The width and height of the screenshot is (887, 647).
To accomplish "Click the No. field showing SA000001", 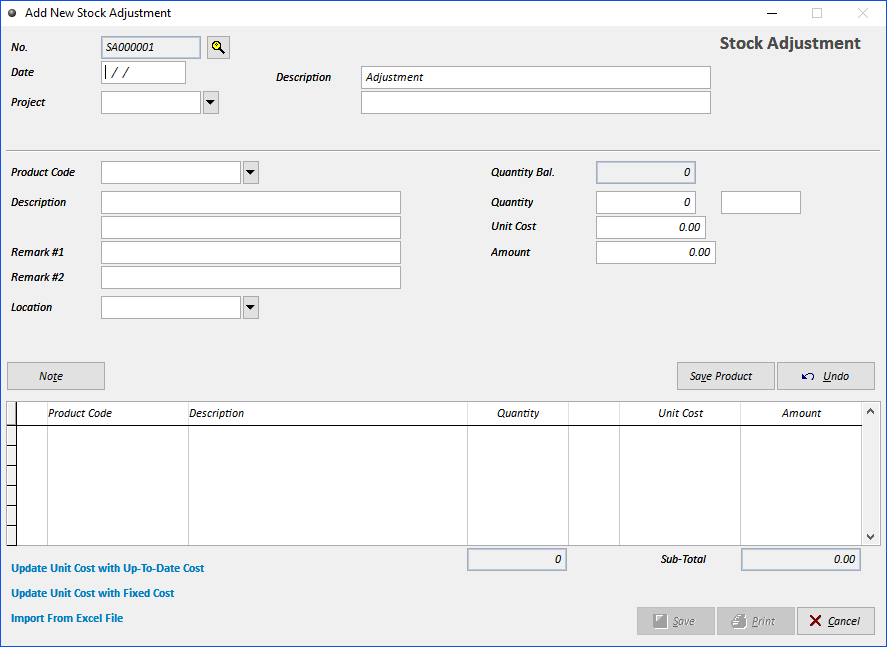I will tap(151, 48).
